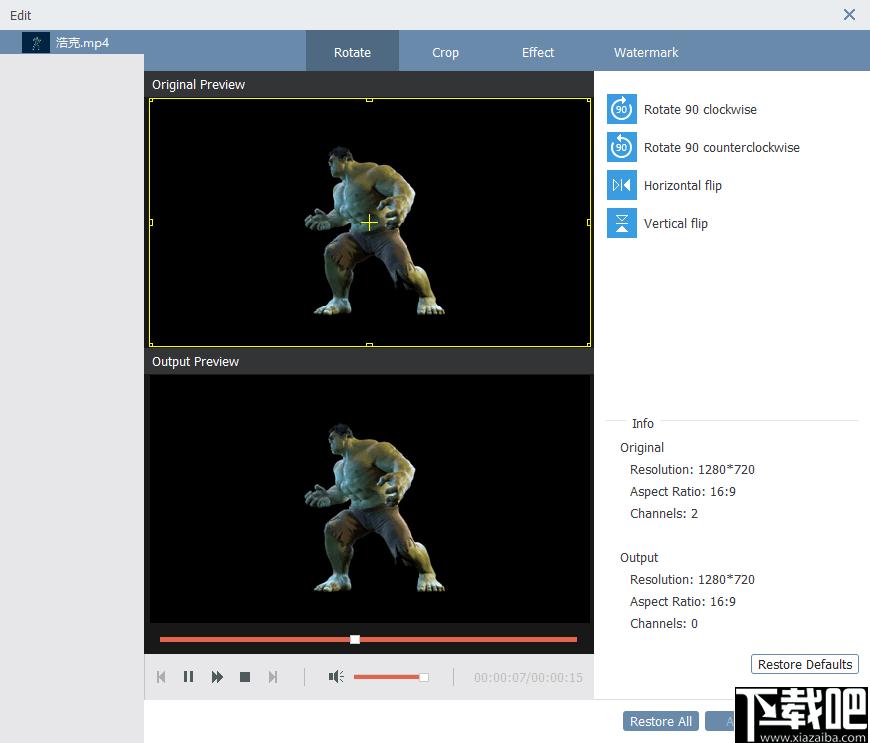Click the video progress slider handle

355,639
